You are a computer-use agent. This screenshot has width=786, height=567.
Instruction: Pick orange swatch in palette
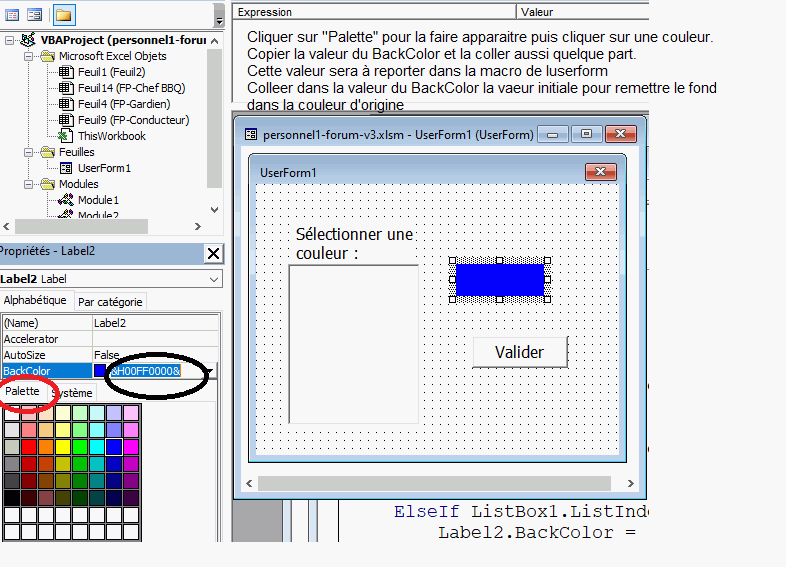(x=46, y=447)
